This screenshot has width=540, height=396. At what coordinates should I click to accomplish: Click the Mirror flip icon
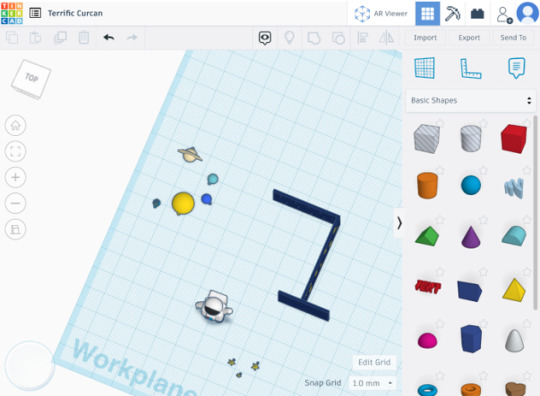(x=386, y=37)
